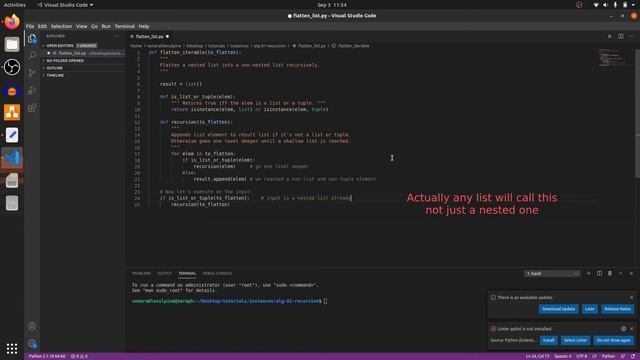Viewport: 640px width, 360px height.
Task: Open the Terminal menu
Action: [x=124, y=26]
